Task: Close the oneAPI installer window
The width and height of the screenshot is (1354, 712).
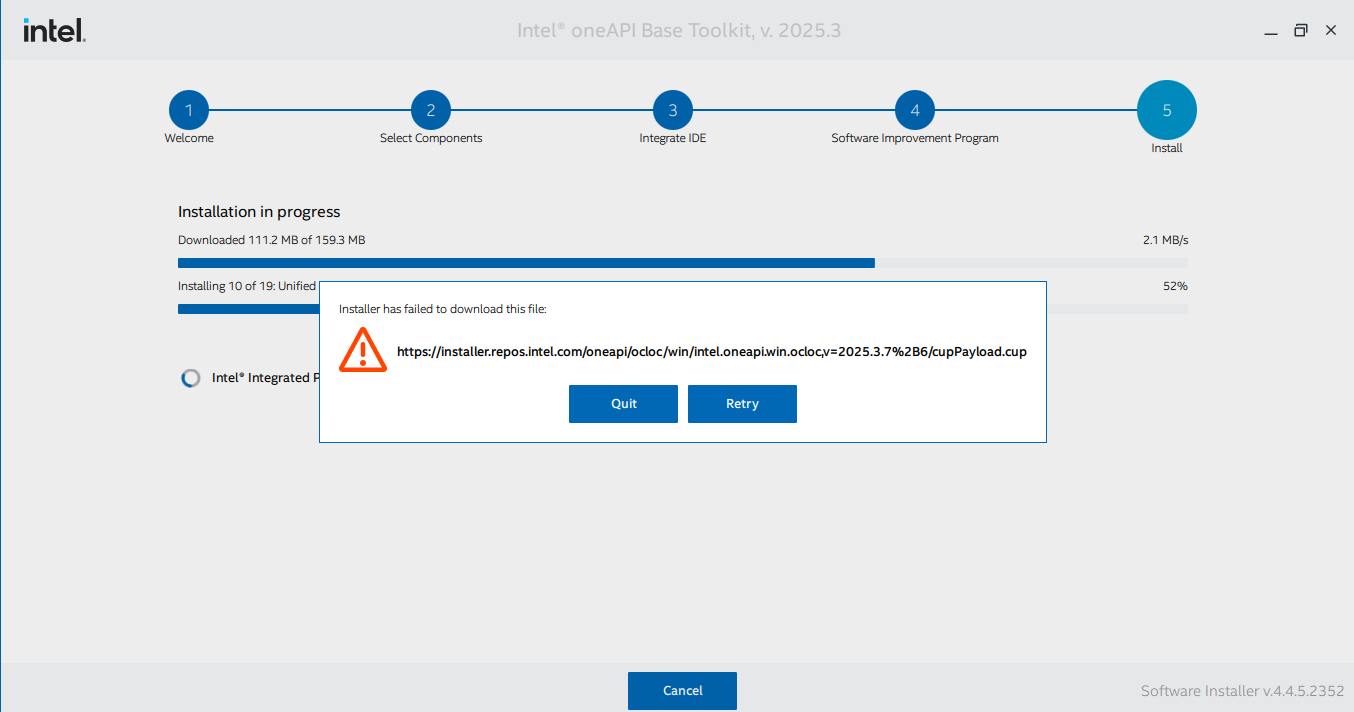Action: click(x=1331, y=31)
